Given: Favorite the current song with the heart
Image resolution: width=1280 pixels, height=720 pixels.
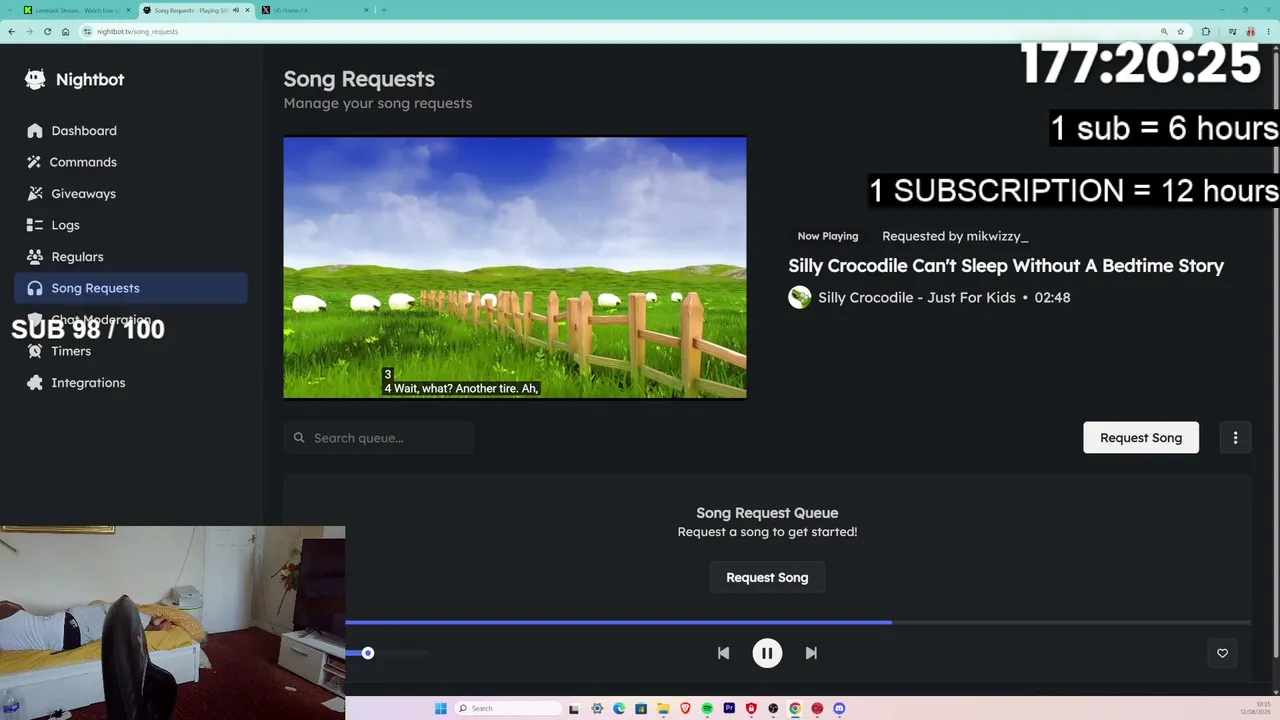Looking at the screenshot, I should pos(1222,653).
